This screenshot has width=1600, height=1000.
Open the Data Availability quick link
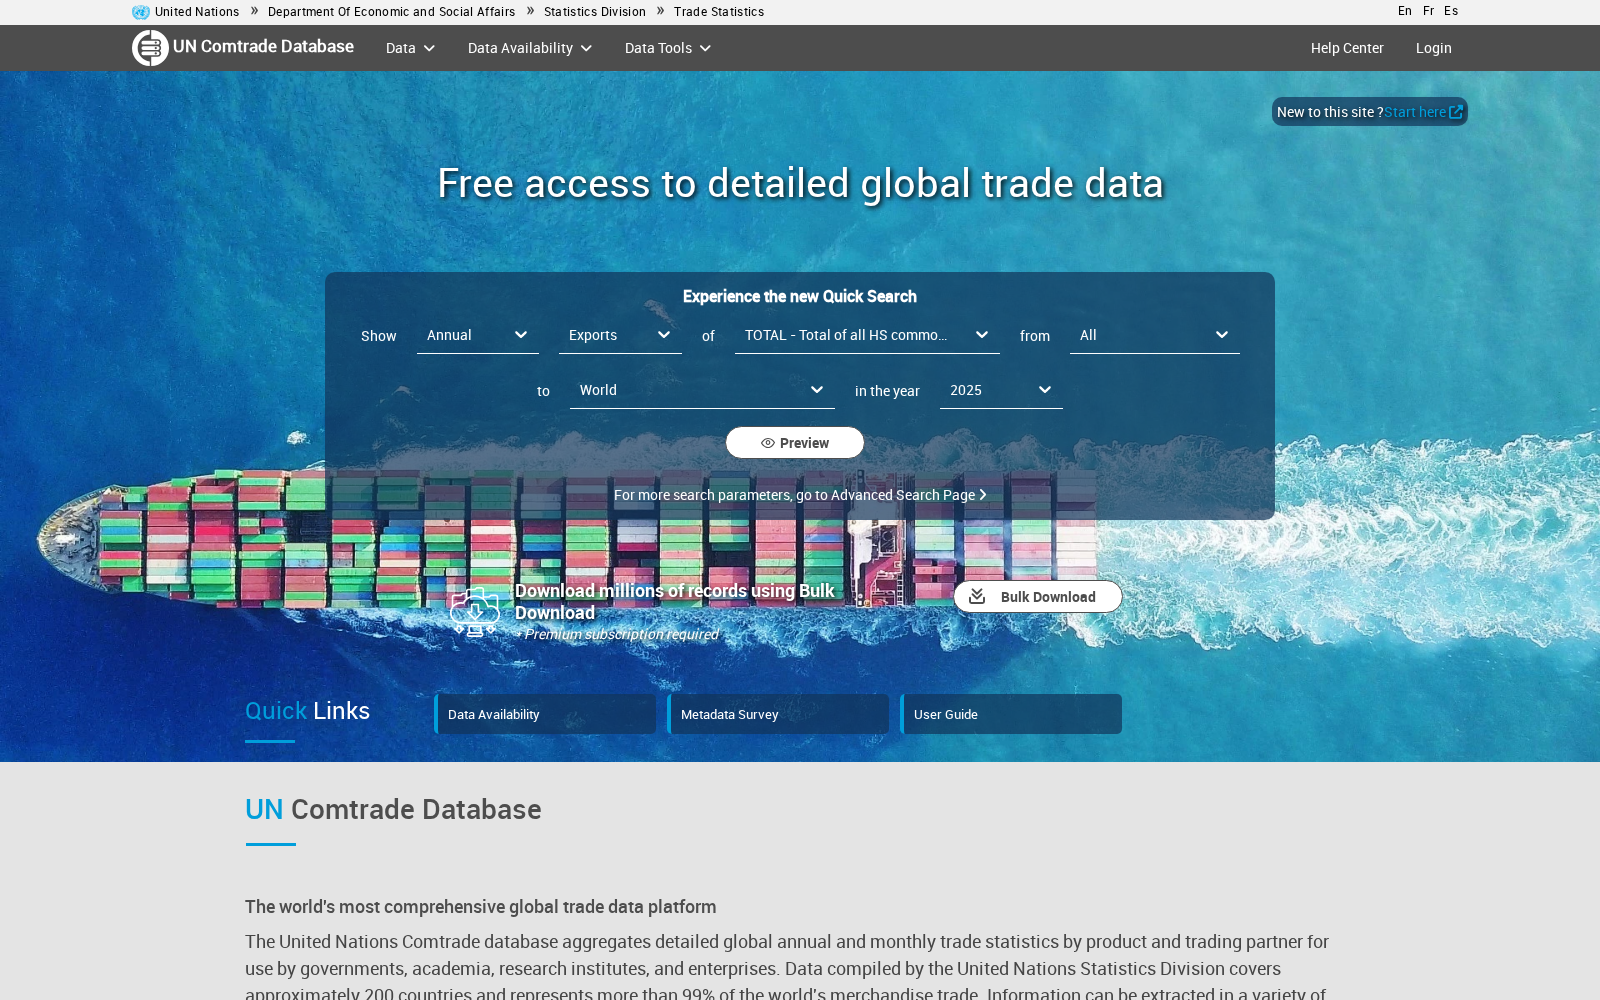546,714
